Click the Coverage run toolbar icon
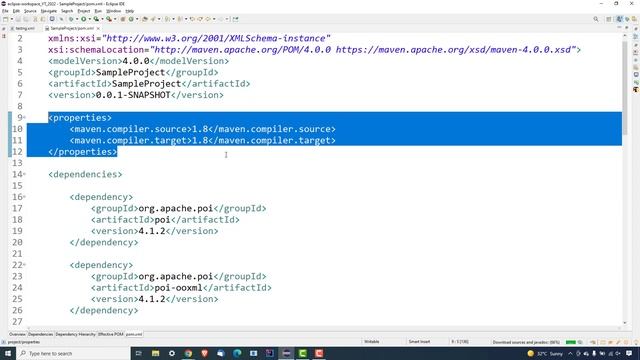This screenshot has height=360, width=640. pos(96,19)
